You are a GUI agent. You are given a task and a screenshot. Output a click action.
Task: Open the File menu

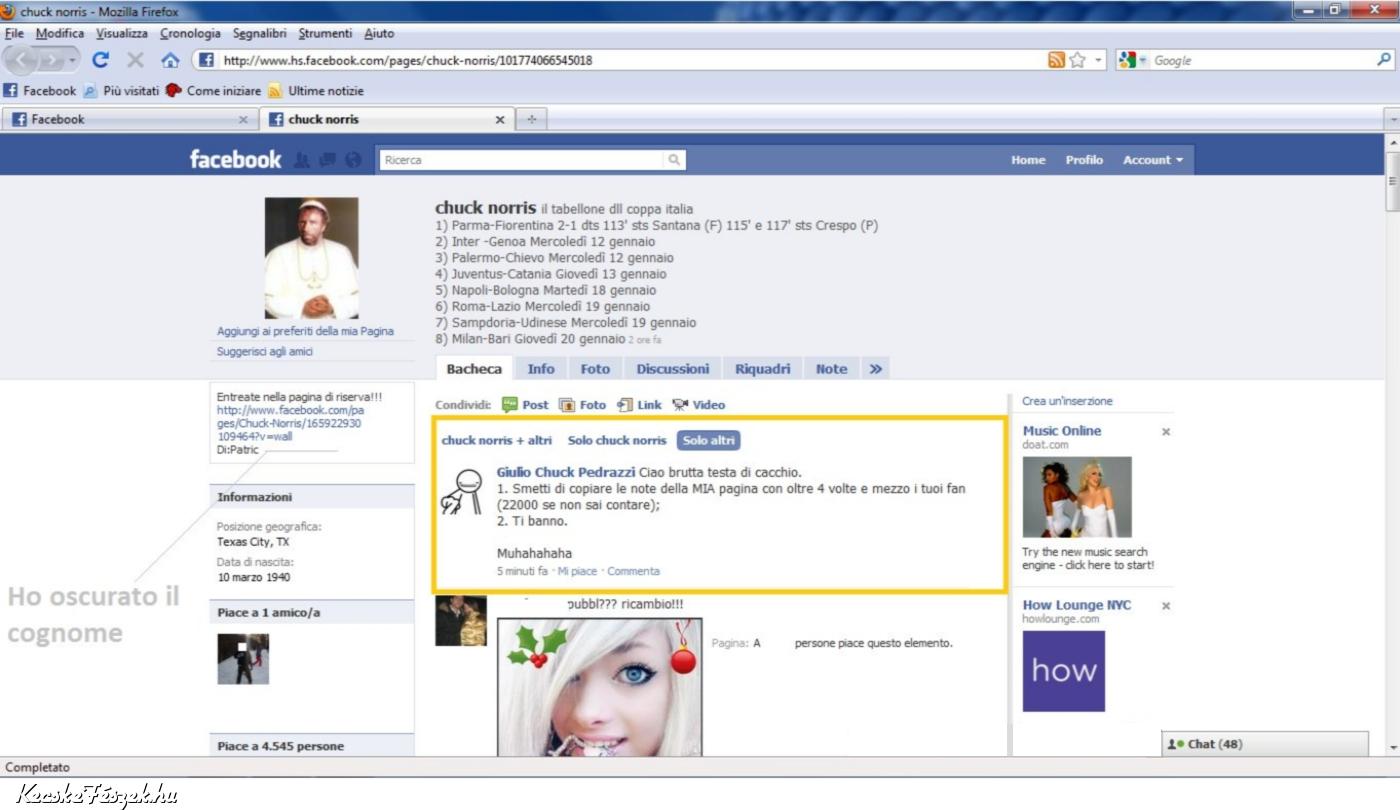tap(14, 33)
